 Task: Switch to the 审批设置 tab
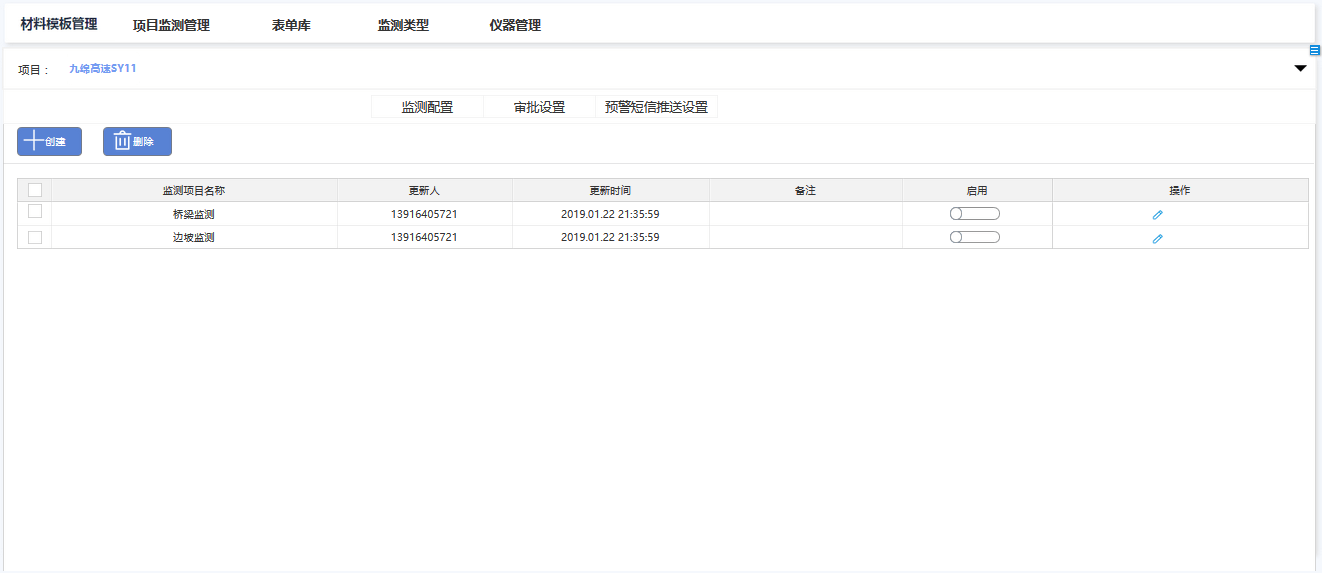click(539, 107)
